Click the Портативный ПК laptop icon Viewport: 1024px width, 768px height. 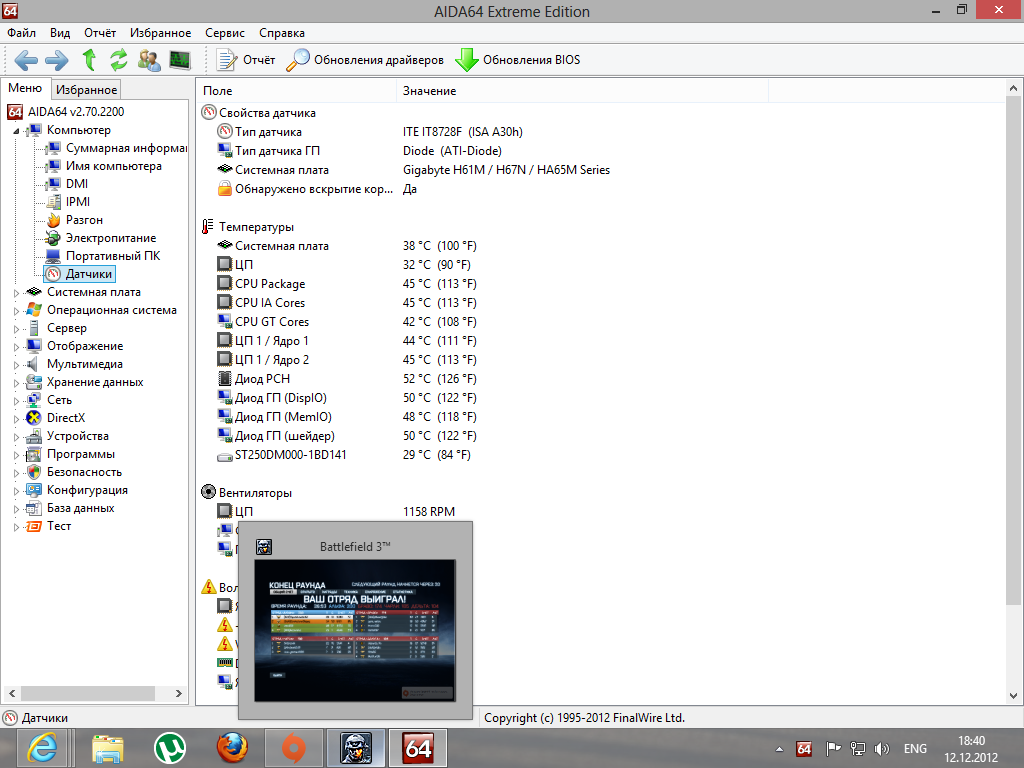53,256
